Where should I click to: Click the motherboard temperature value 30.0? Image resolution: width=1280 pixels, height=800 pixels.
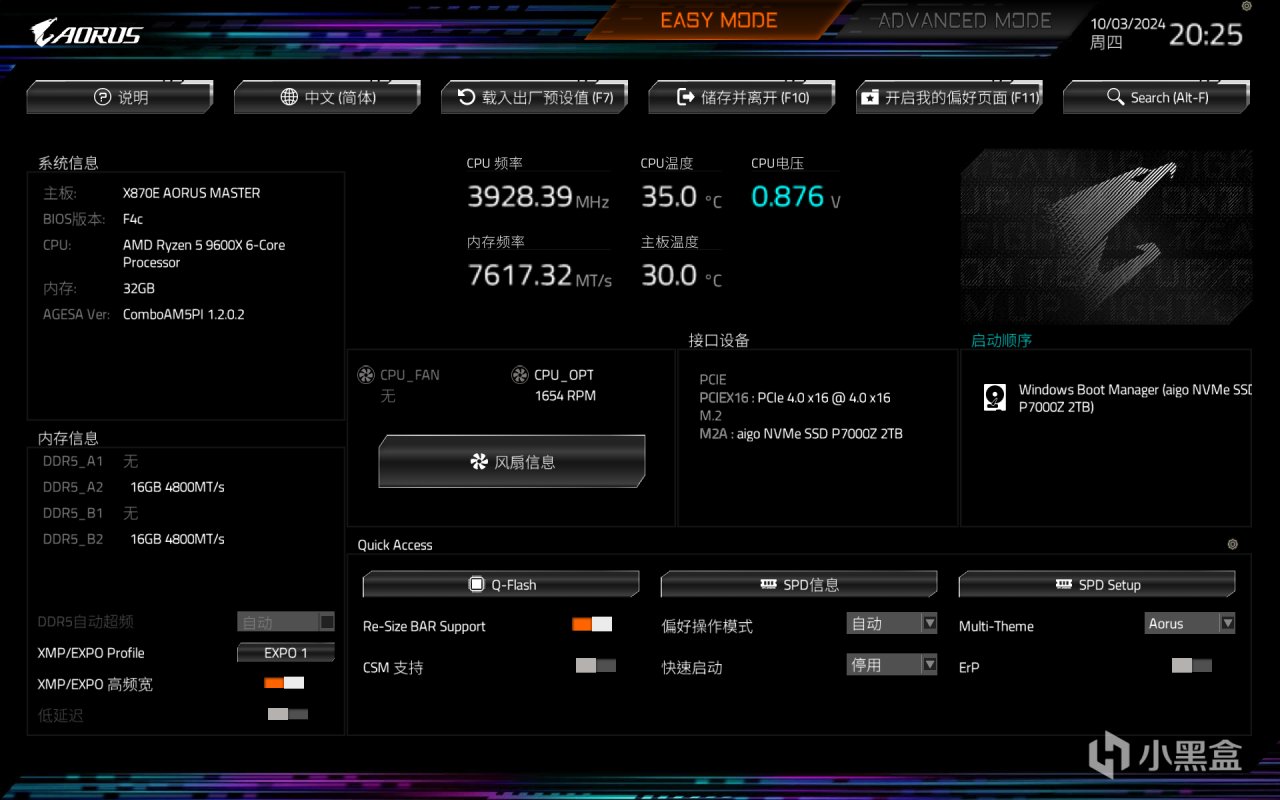[669, 275]
